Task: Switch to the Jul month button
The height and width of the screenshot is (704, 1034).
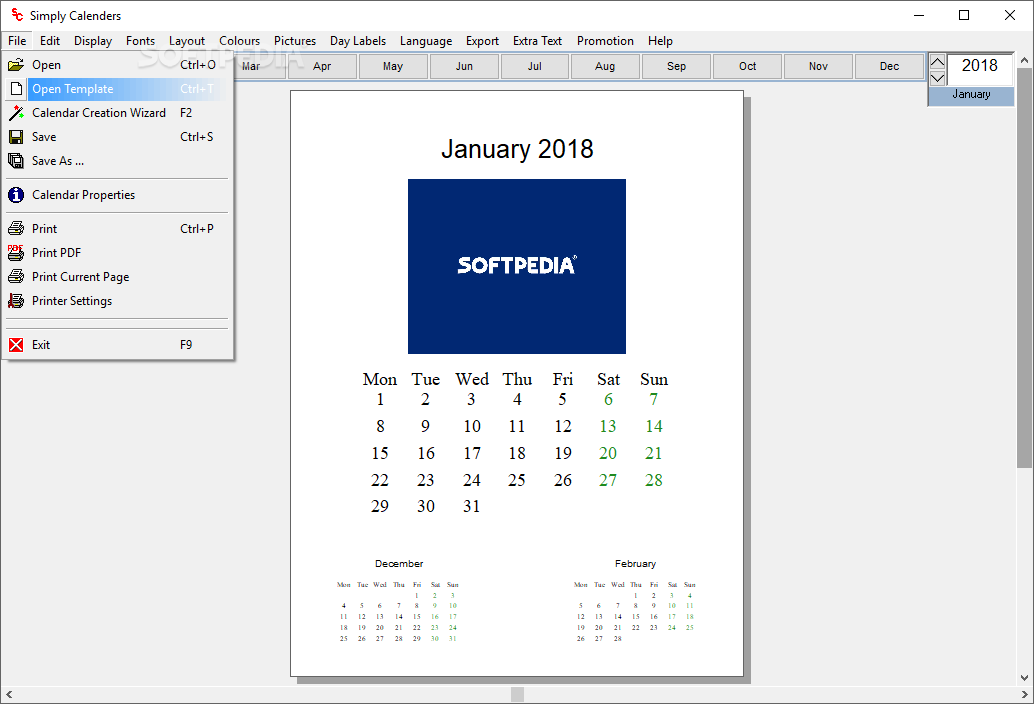Action: tap(535, 66)
